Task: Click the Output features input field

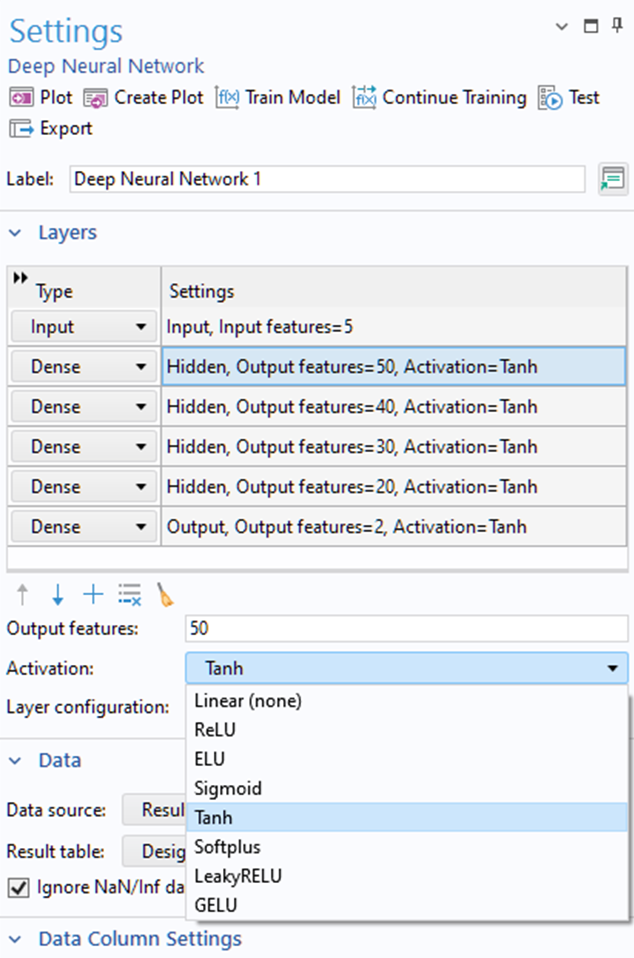Action: pos(400,629)
